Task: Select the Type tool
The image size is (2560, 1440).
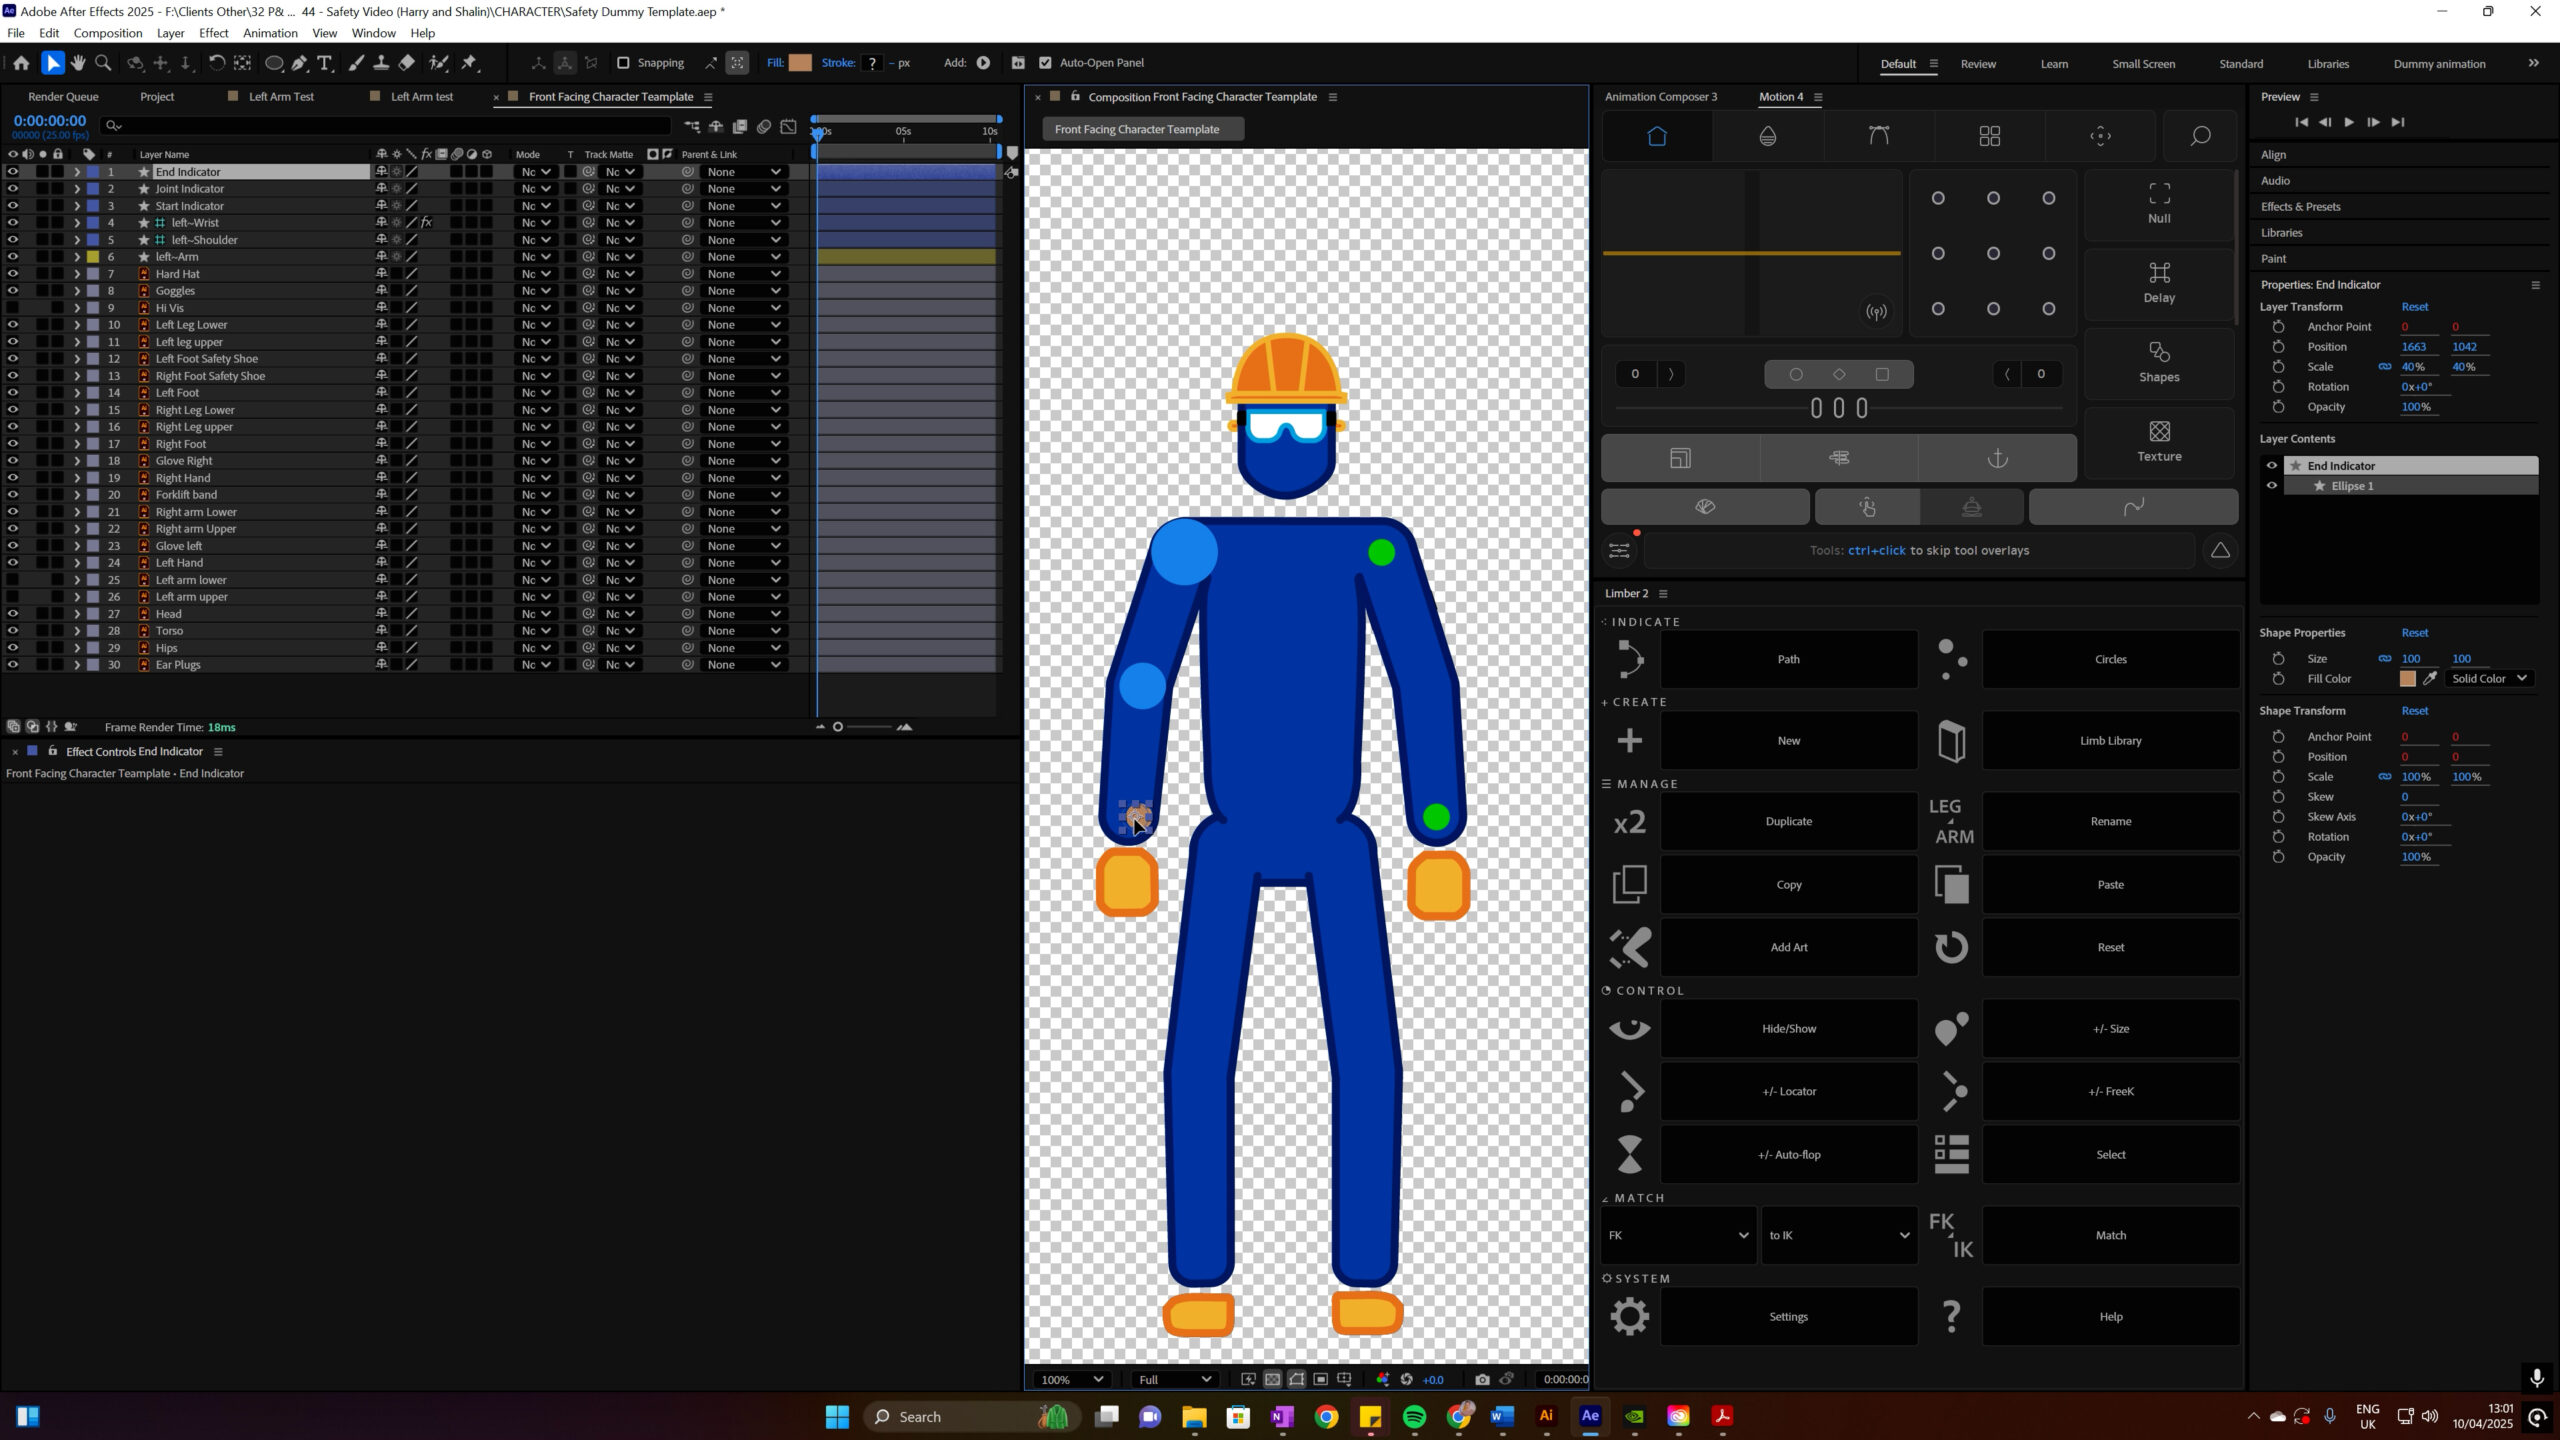Action: tap(324, 63)
